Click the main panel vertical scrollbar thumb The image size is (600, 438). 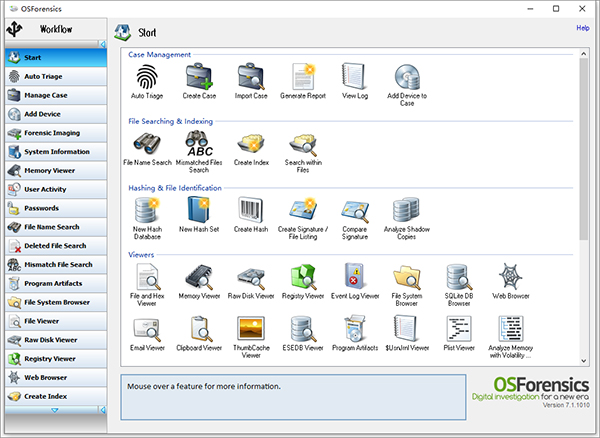(584, 149)
